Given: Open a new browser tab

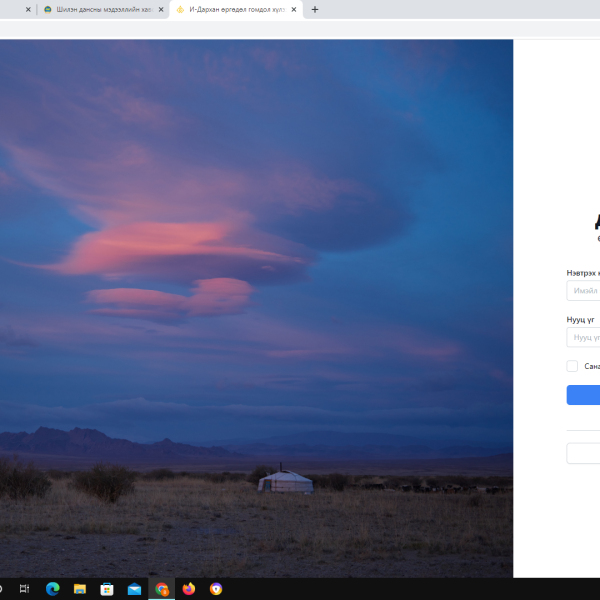Looking at the screenshot, I should [315, 10].
